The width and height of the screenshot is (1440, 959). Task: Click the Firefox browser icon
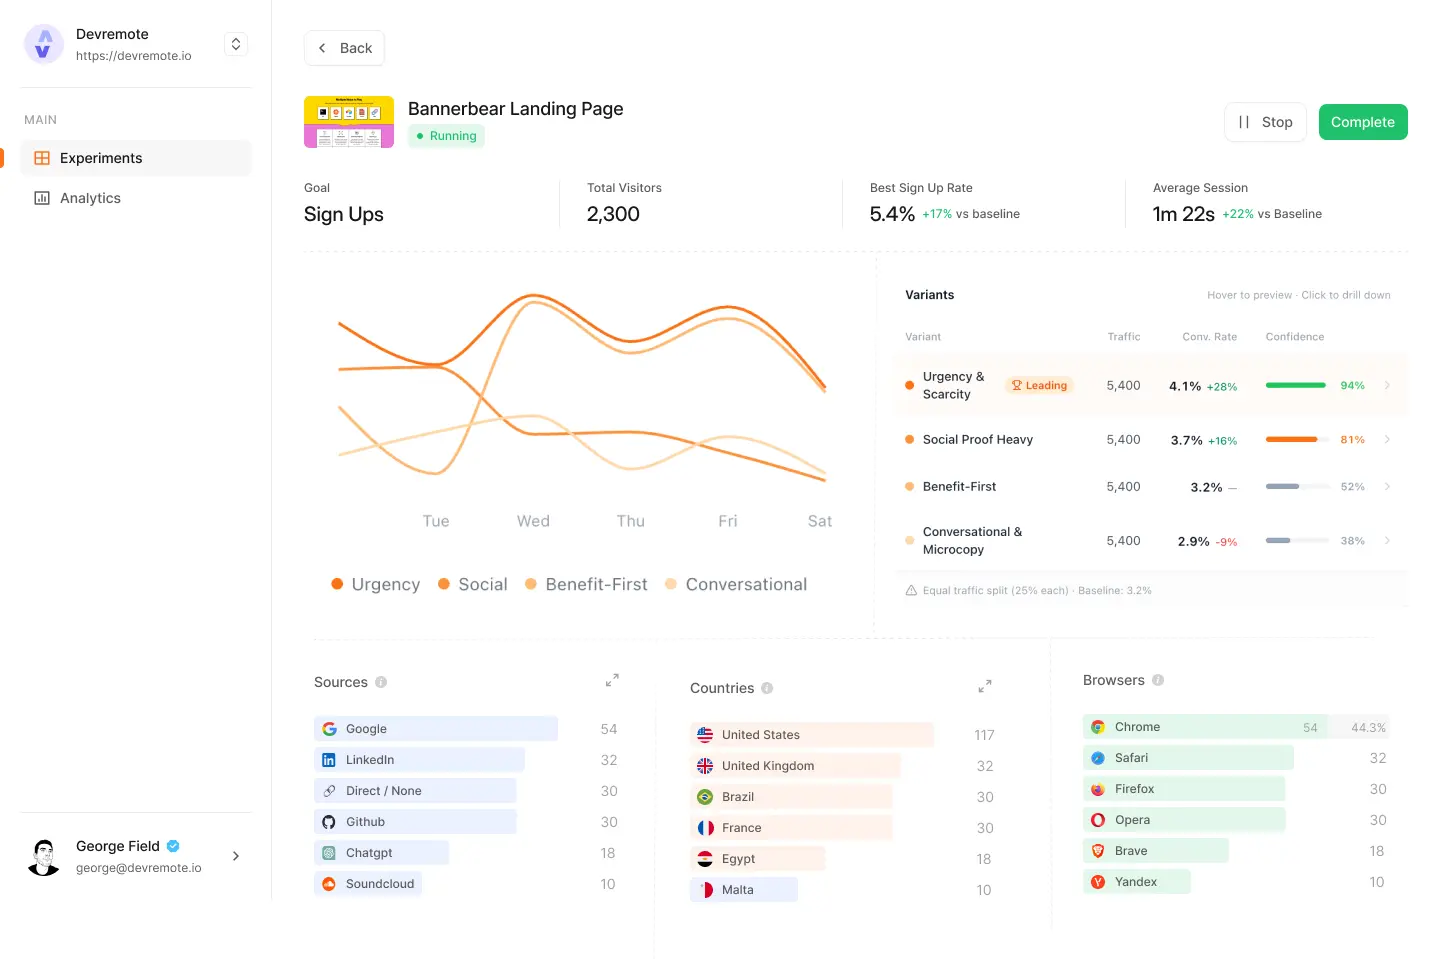click(x=1098, y=789)
